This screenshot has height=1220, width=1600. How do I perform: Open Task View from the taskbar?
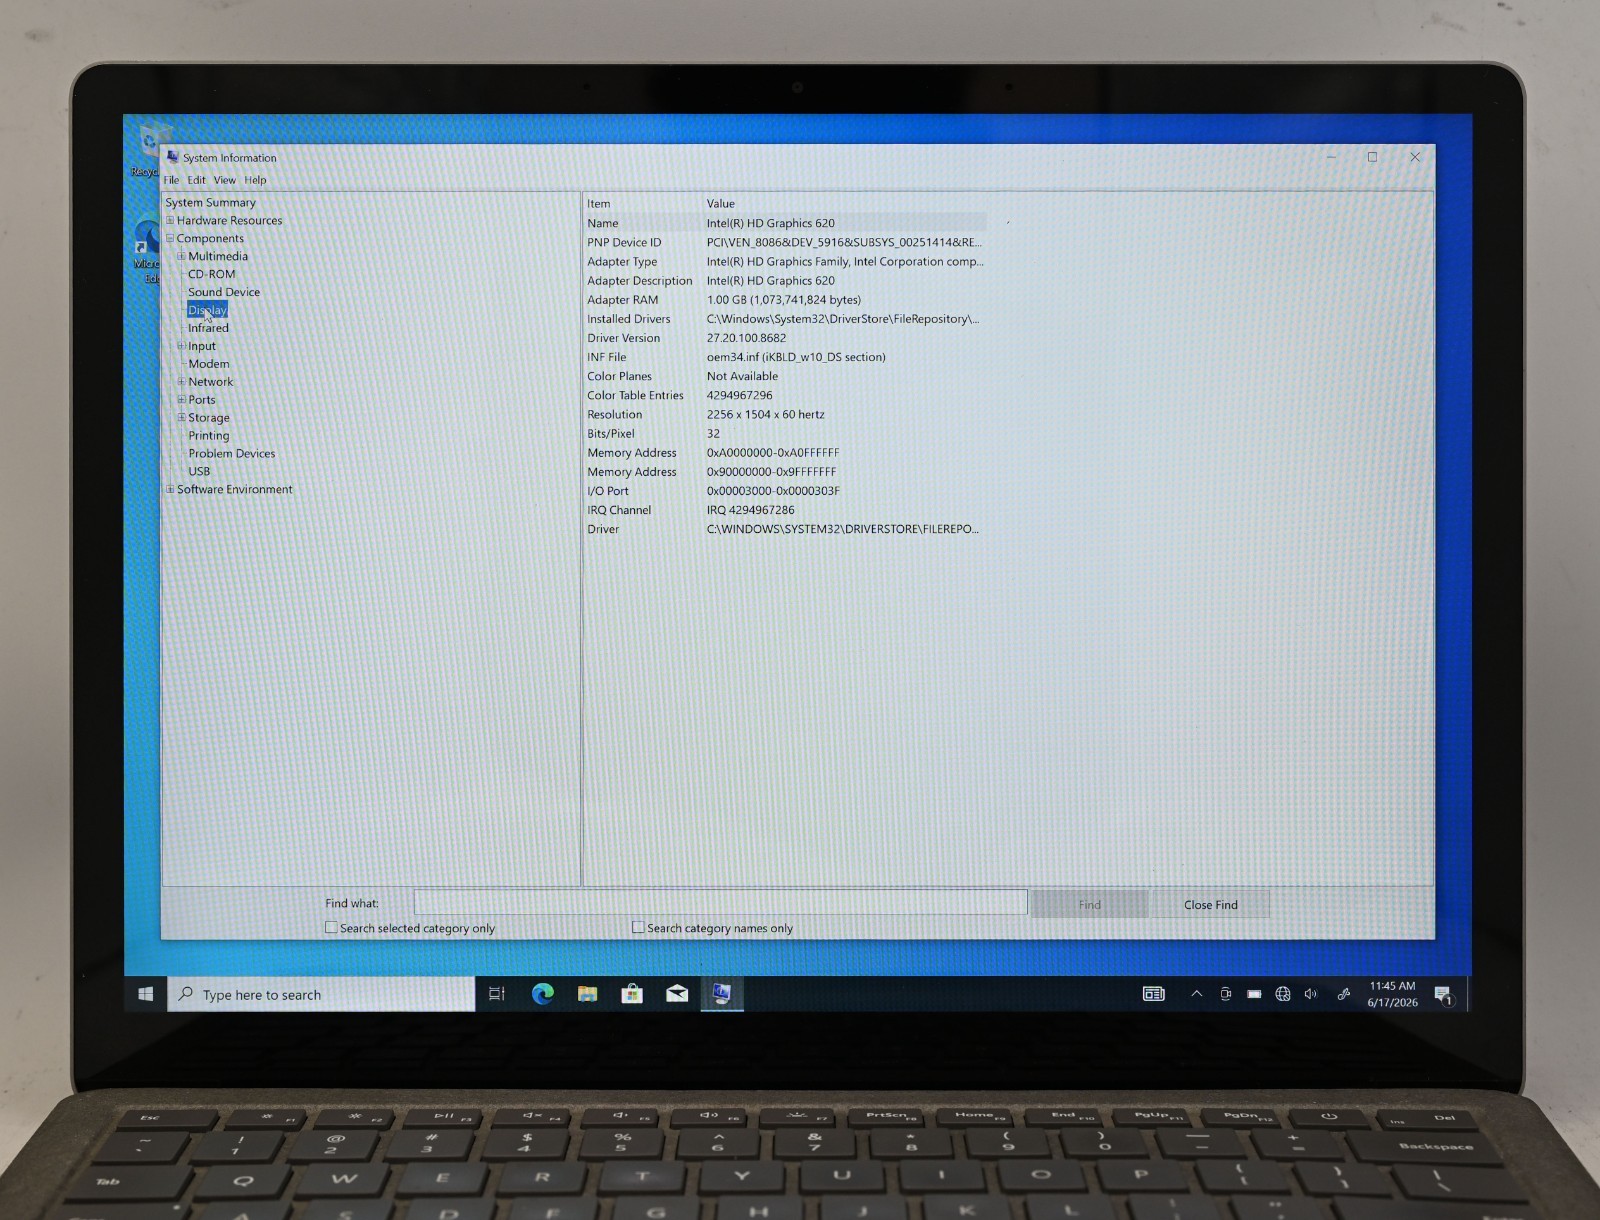(x=496, y=994)
